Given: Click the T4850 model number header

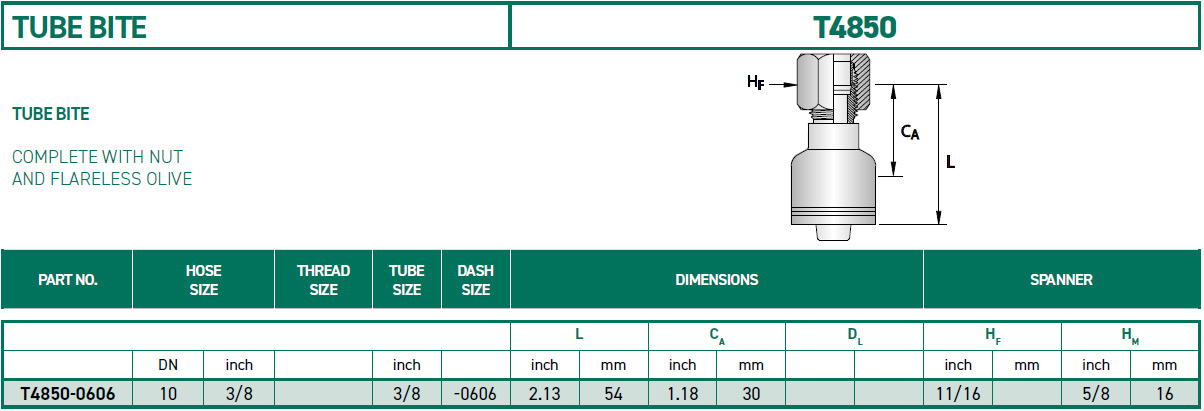Looking at the screenshot, I should pos(855,27).
